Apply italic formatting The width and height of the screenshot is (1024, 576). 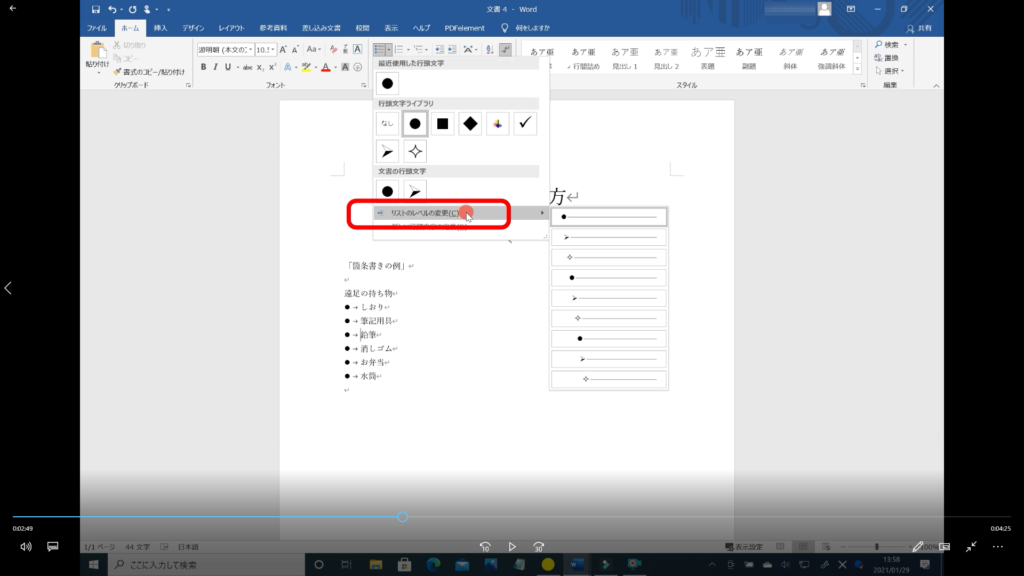(215, 67)
